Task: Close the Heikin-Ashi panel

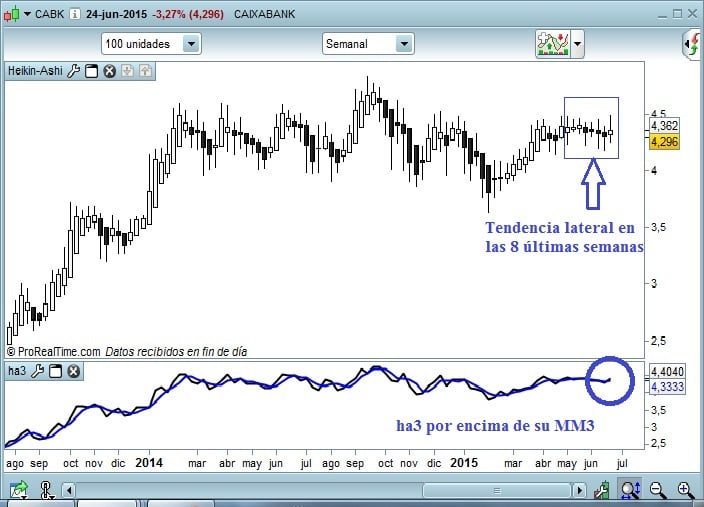Action: pos(110,71)
